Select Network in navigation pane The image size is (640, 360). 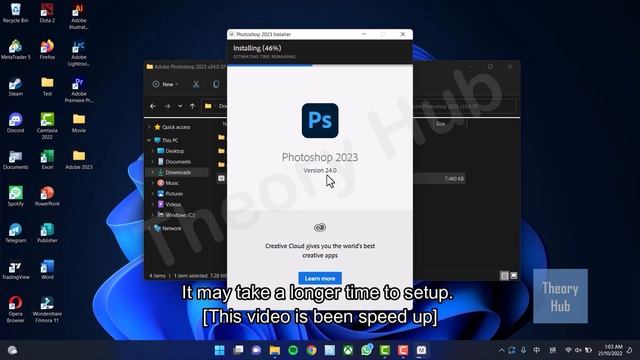(x=171, y=228)
